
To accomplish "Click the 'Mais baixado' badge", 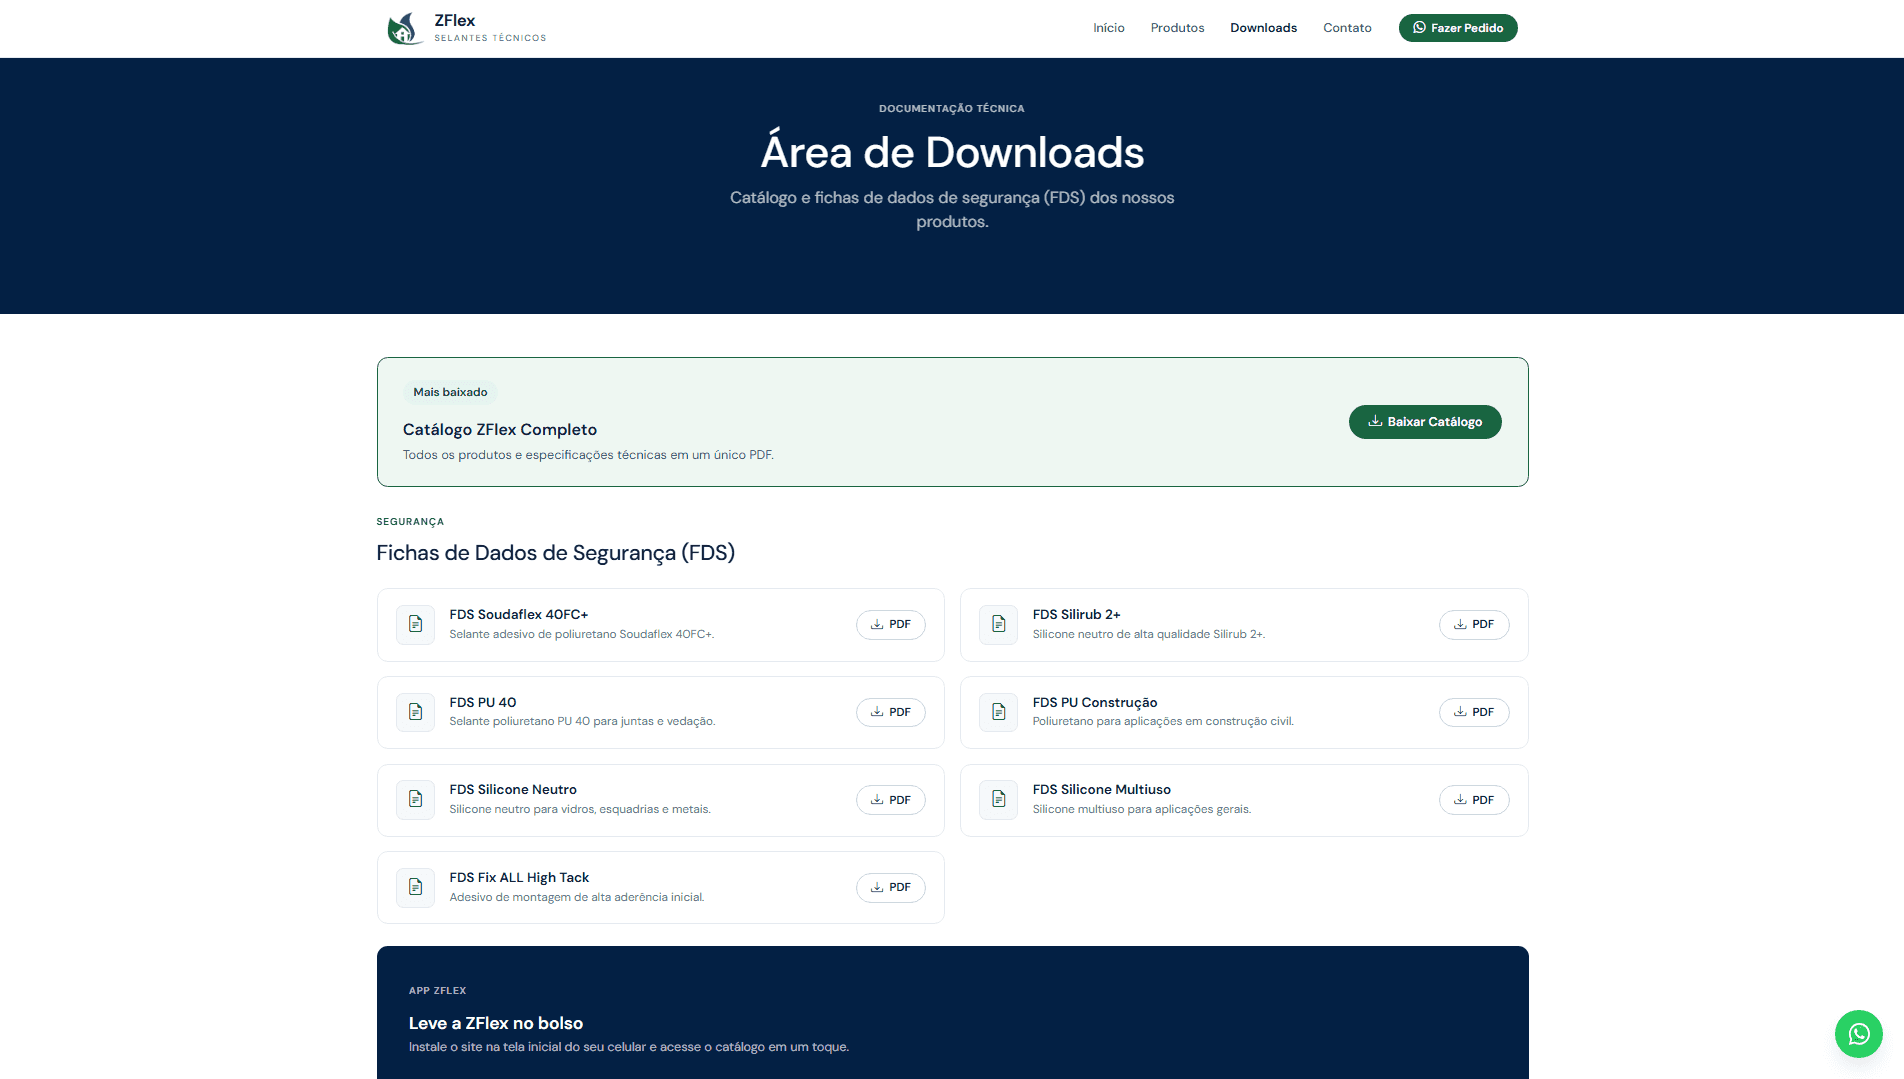I will [450, 392].
